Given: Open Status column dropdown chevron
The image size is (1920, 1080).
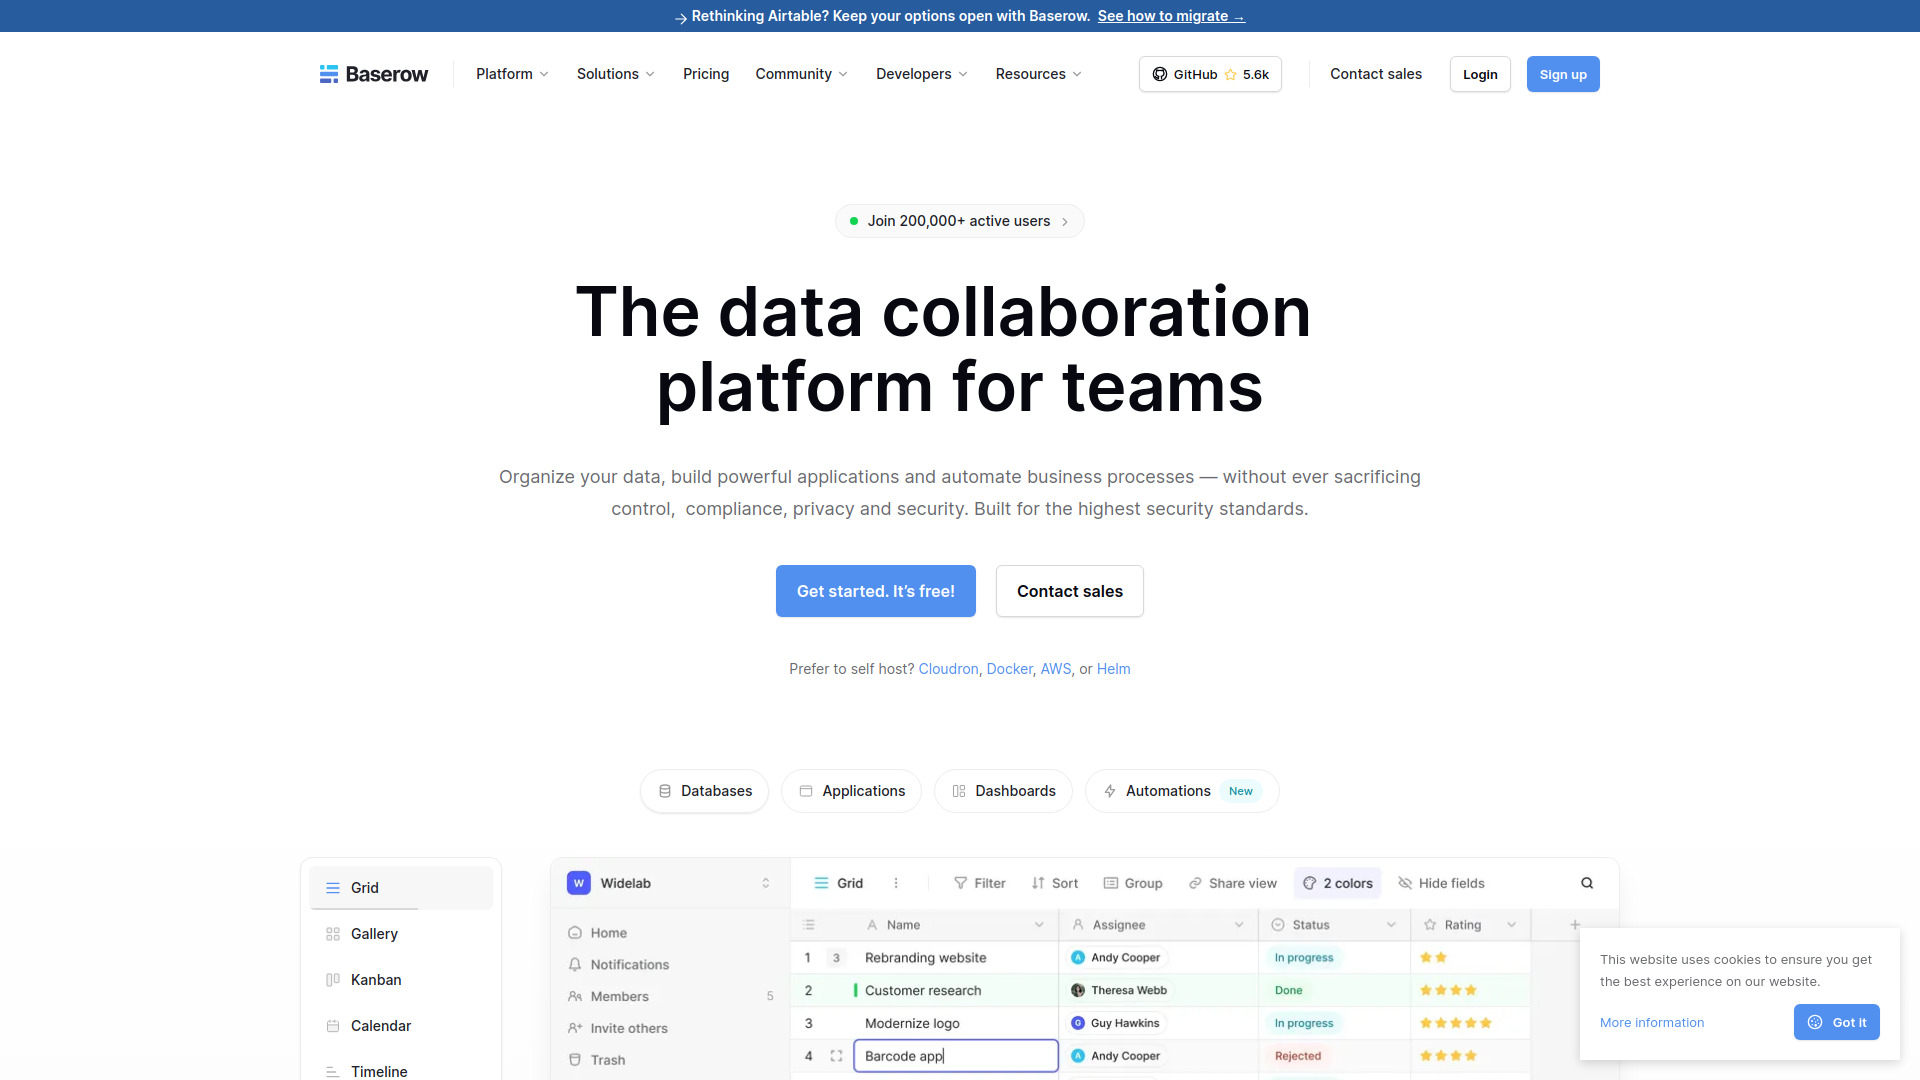Looking at the screenshot, I should 1391,925.
